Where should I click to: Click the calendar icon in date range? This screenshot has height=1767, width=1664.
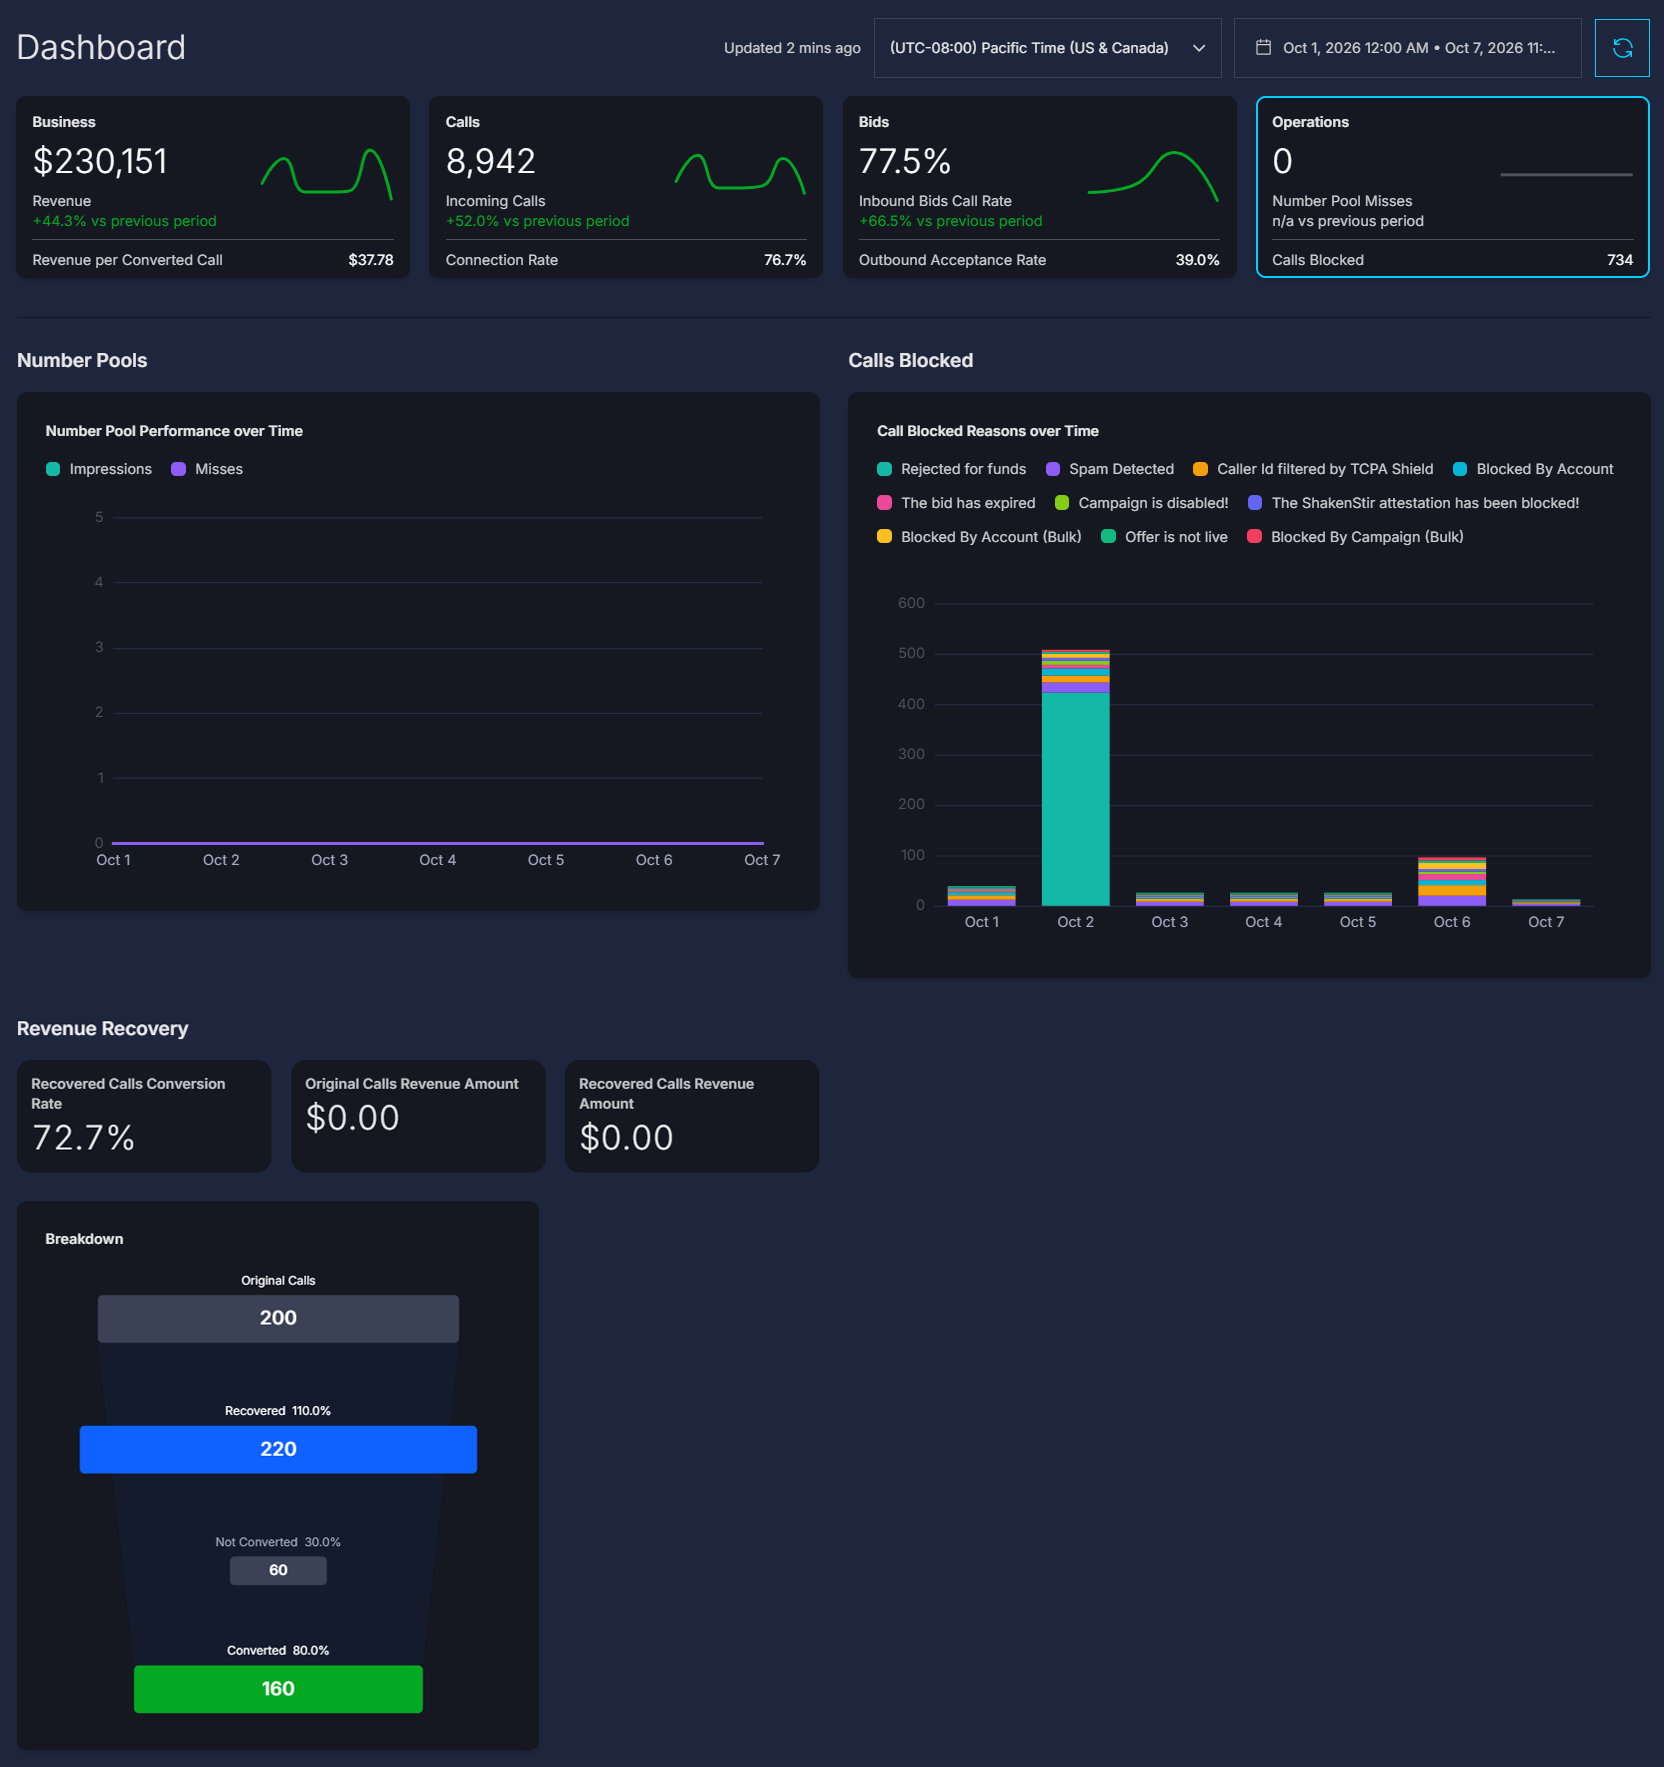coord(1263,48)
